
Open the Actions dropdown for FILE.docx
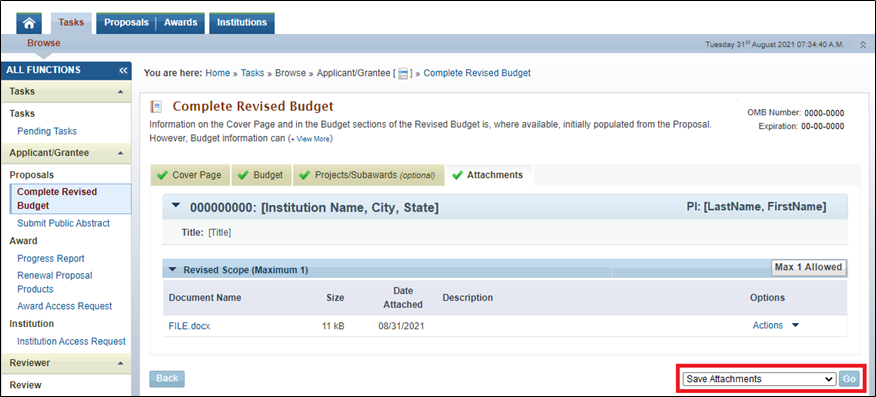point(776,326)
